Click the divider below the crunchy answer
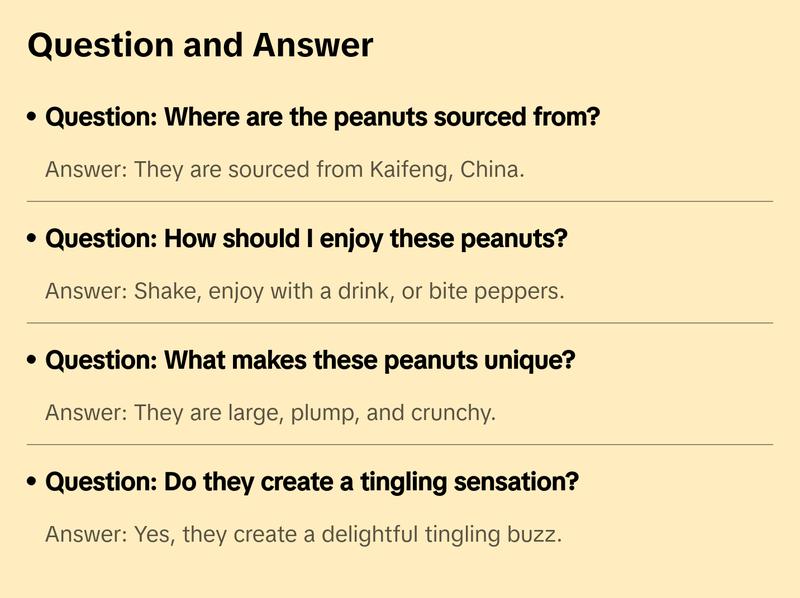This screenshot has height=598, width=800. pyautogui.click(x=400, y=444)
